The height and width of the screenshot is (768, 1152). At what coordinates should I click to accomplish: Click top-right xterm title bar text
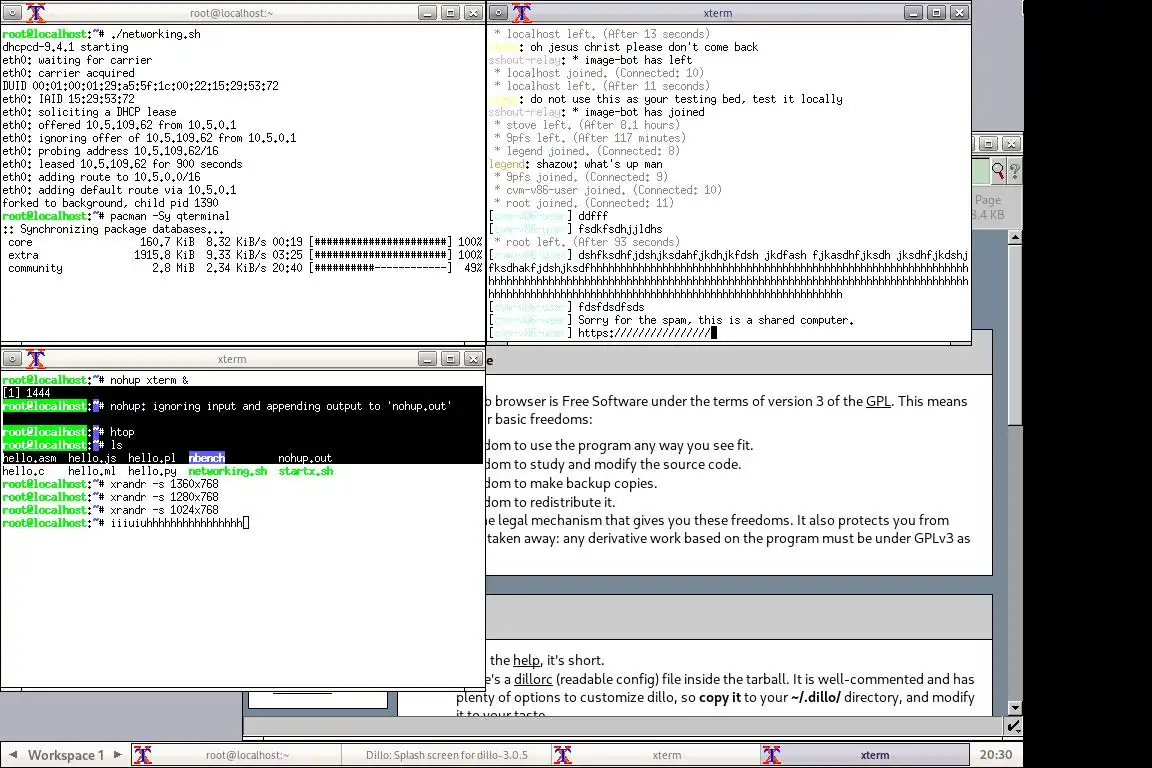[x=718, y=13]
